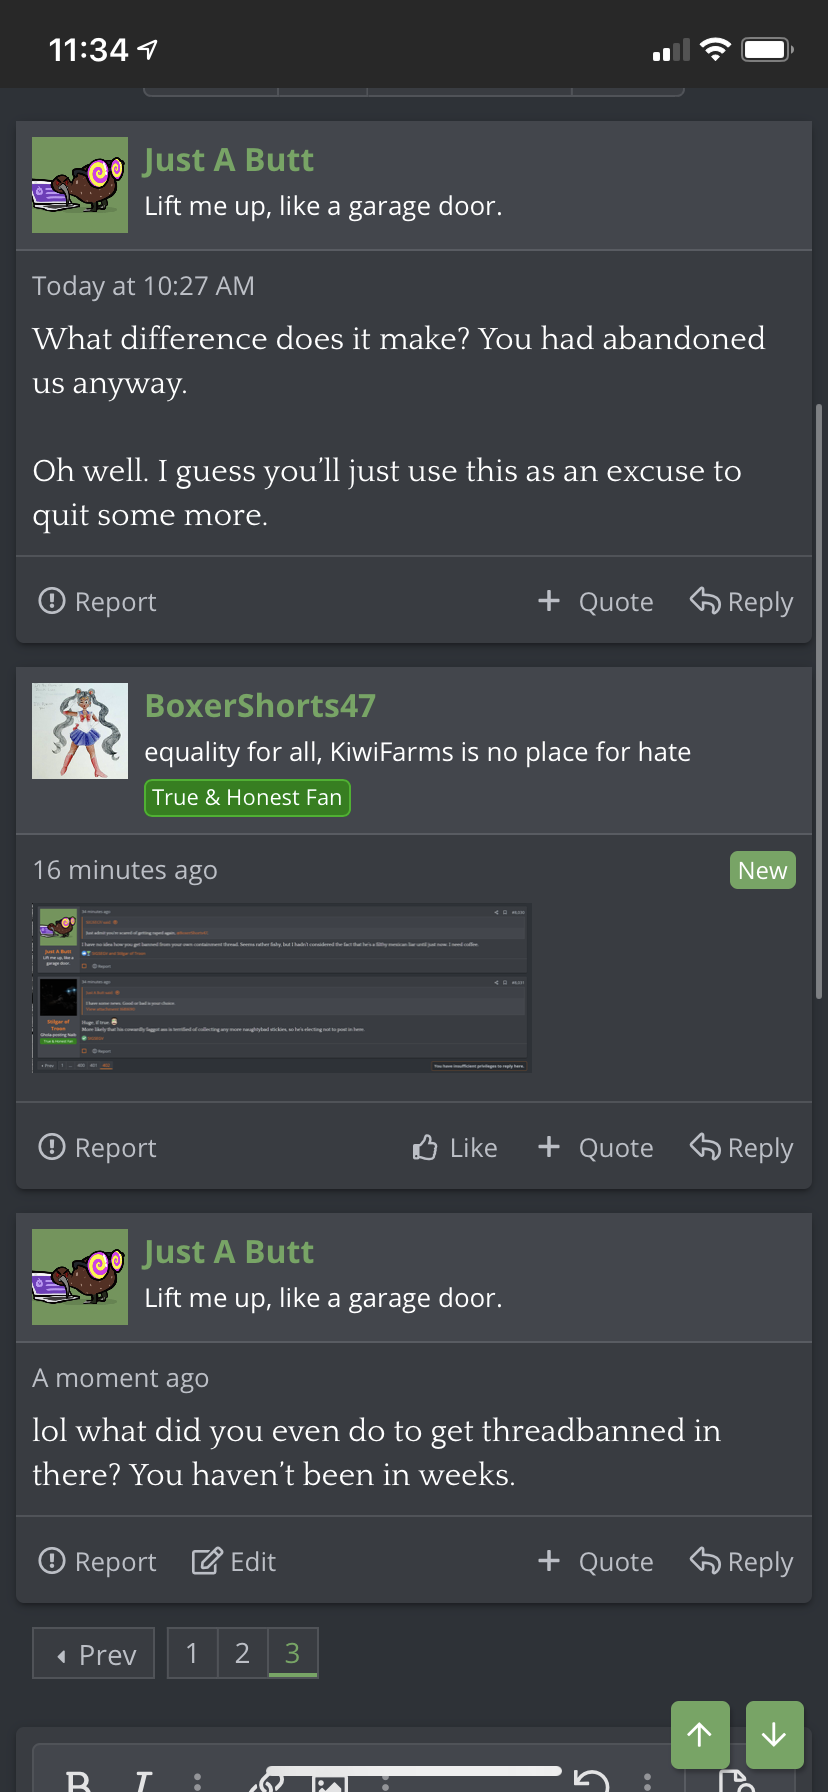This screenshot has width=828, height=1792.
Task: Go to page 1 of thread
Action: pos(192,1653)
